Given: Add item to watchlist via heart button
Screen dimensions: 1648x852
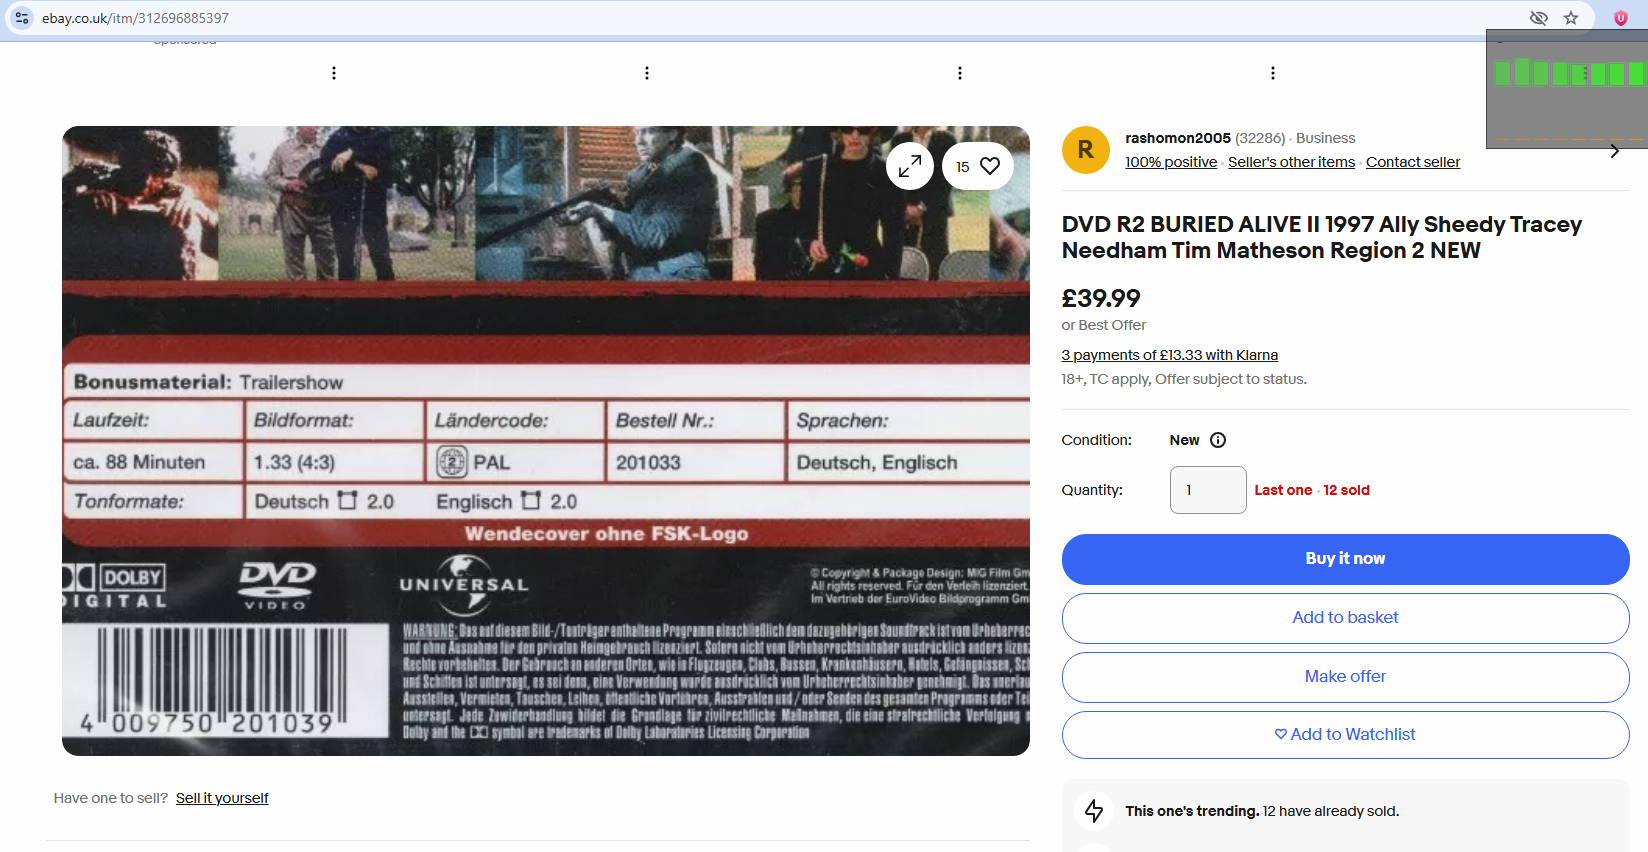Looking at the screenshot, I should 978,166.
